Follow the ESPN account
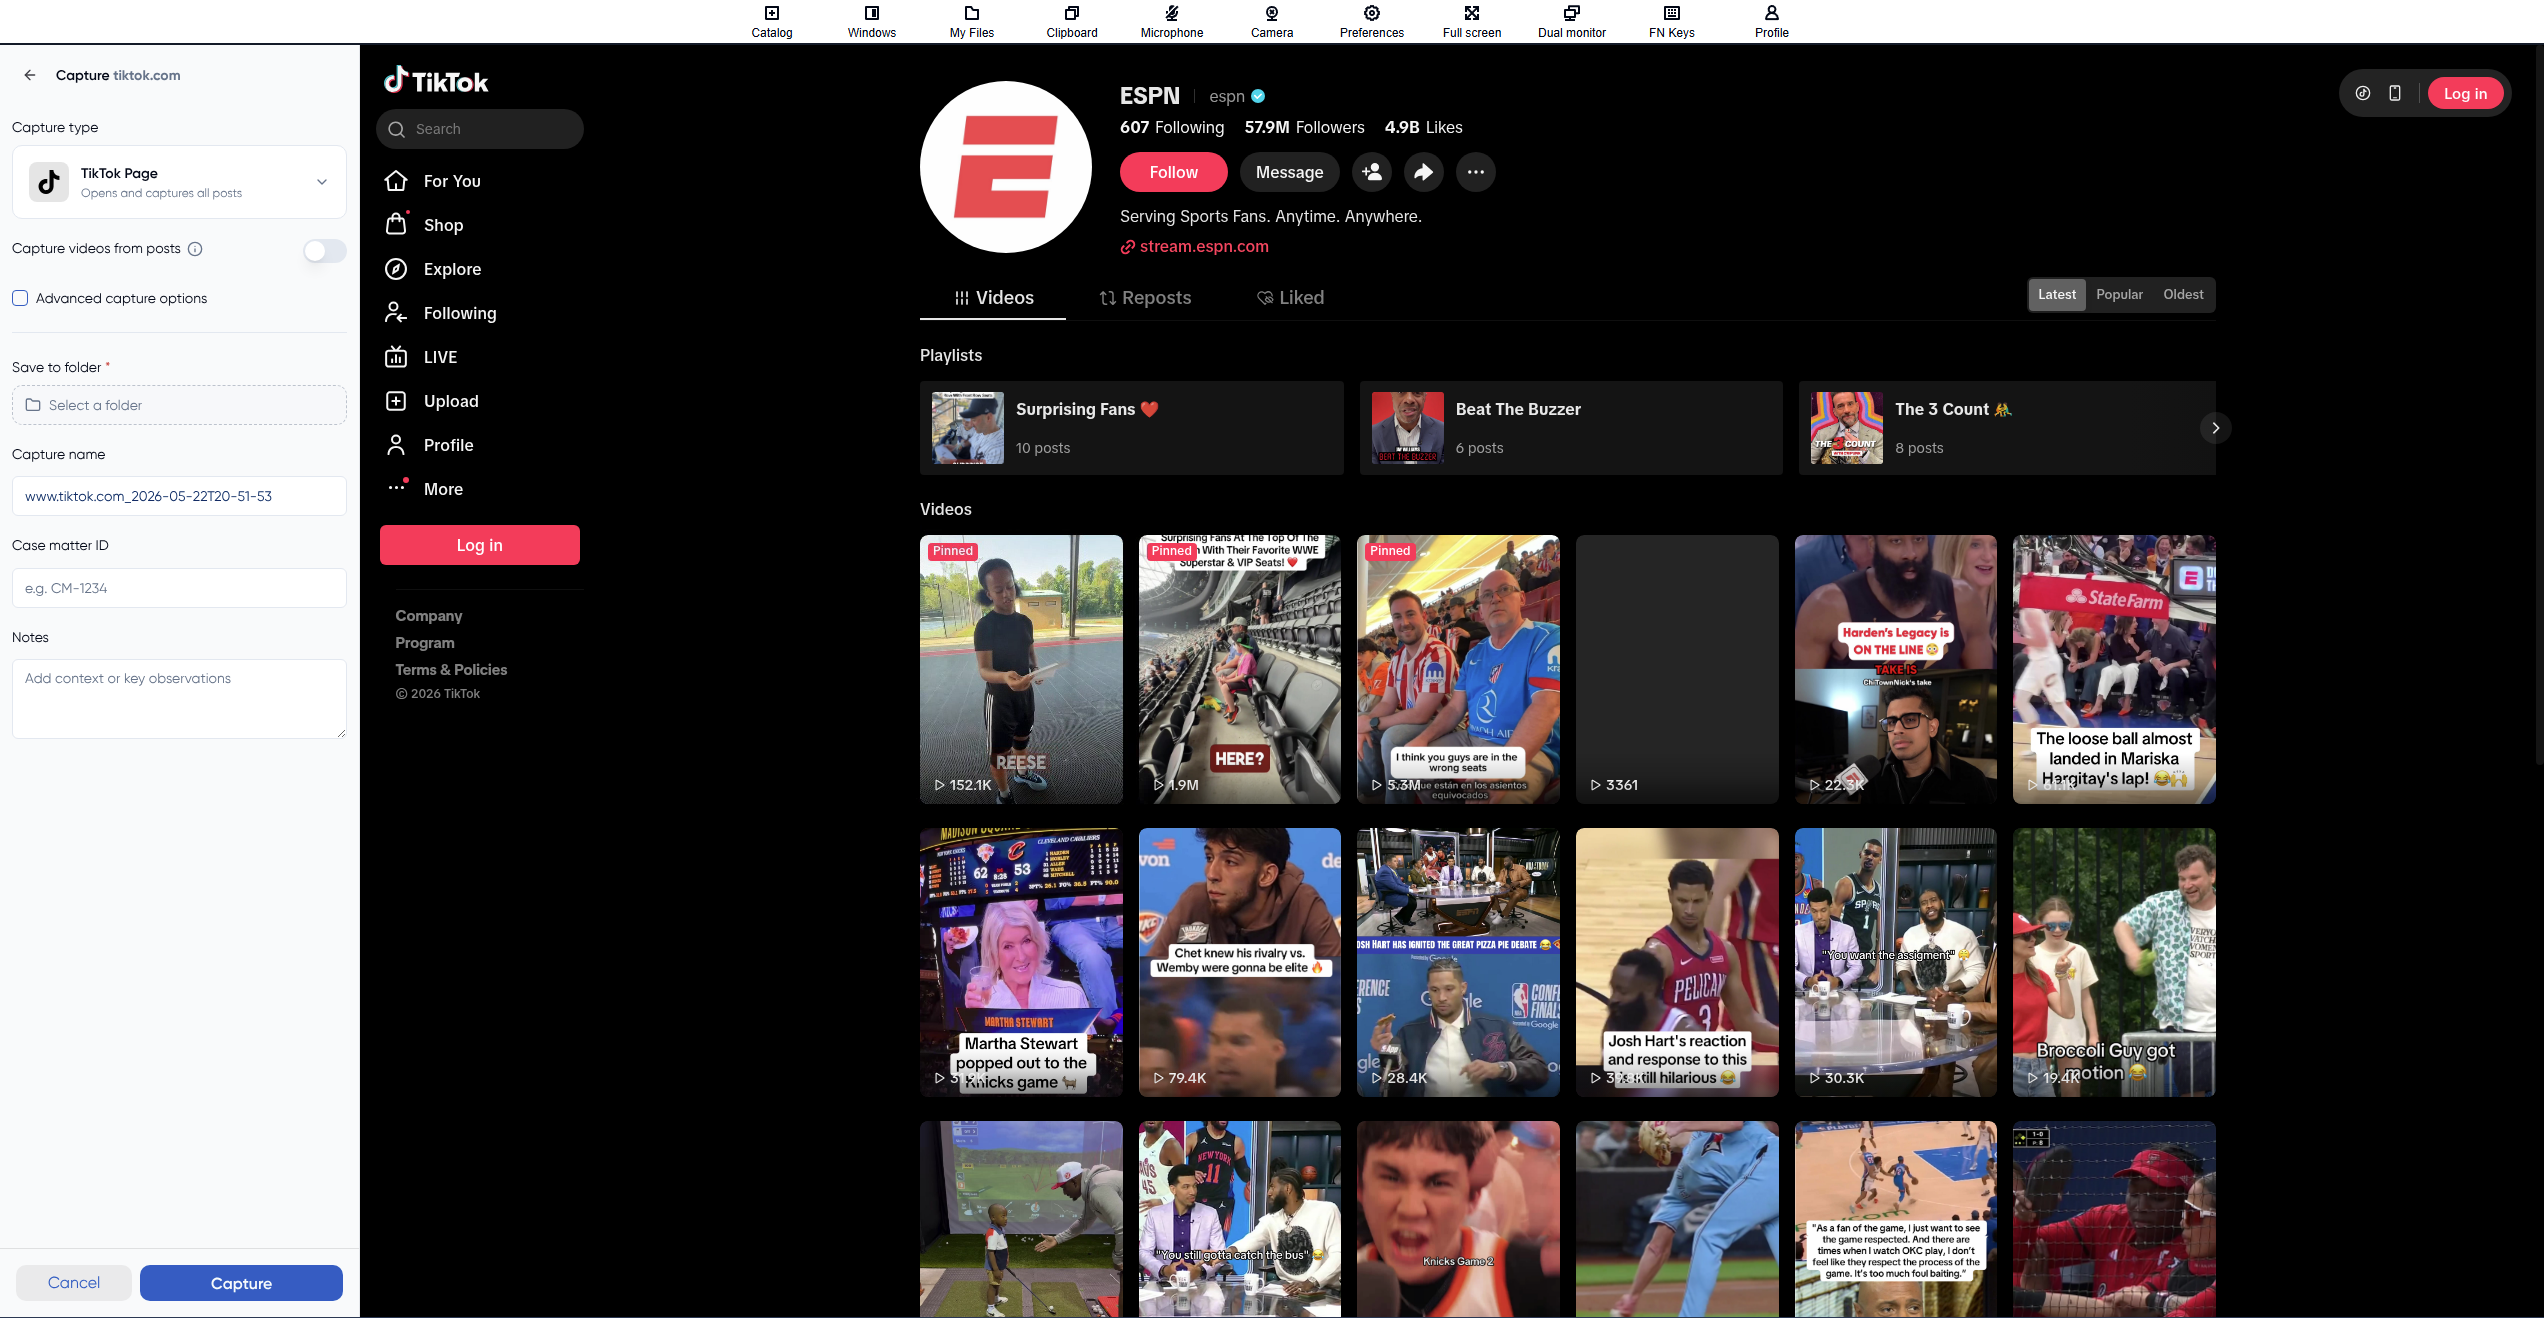2544x1318 pixels. pos(1173,172)
